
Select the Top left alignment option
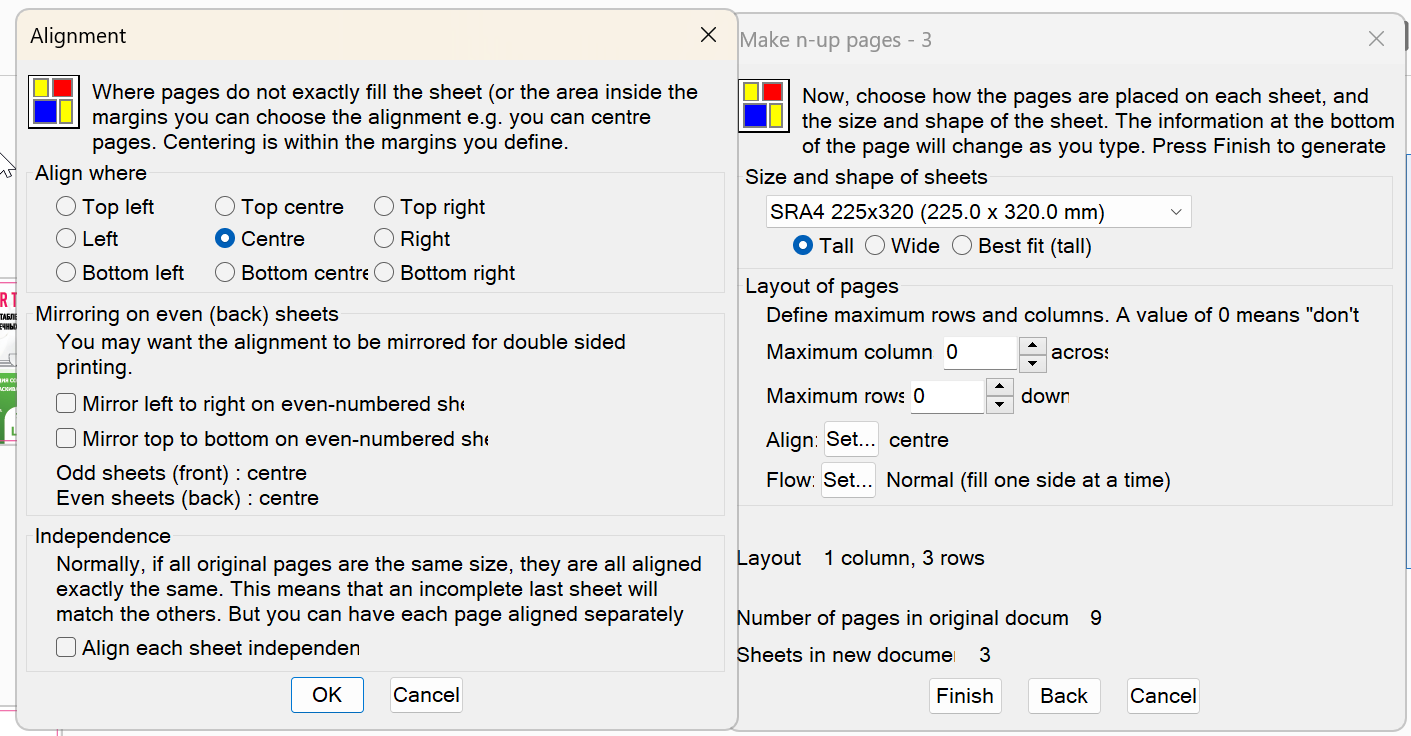pos(66,207)
